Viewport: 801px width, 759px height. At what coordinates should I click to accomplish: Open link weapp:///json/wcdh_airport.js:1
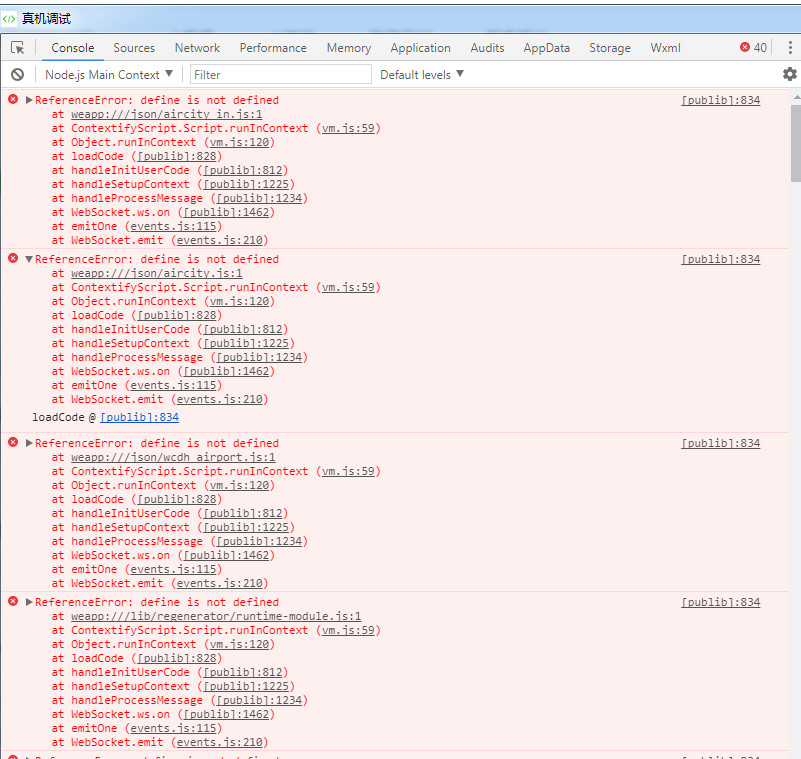(x=173, y=457)
